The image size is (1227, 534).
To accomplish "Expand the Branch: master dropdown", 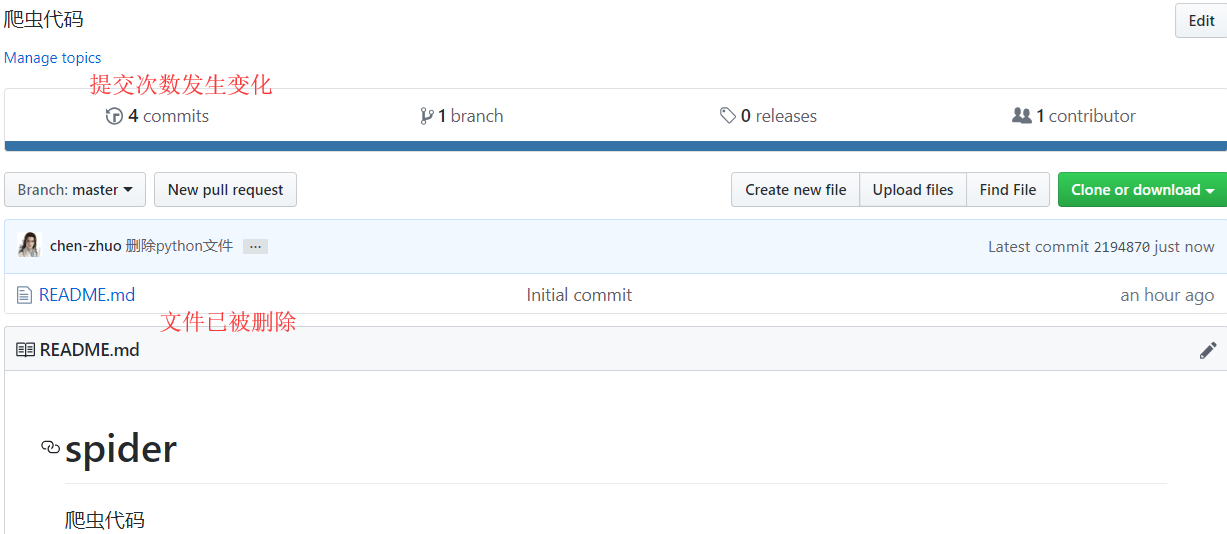I will coord(75,190).
